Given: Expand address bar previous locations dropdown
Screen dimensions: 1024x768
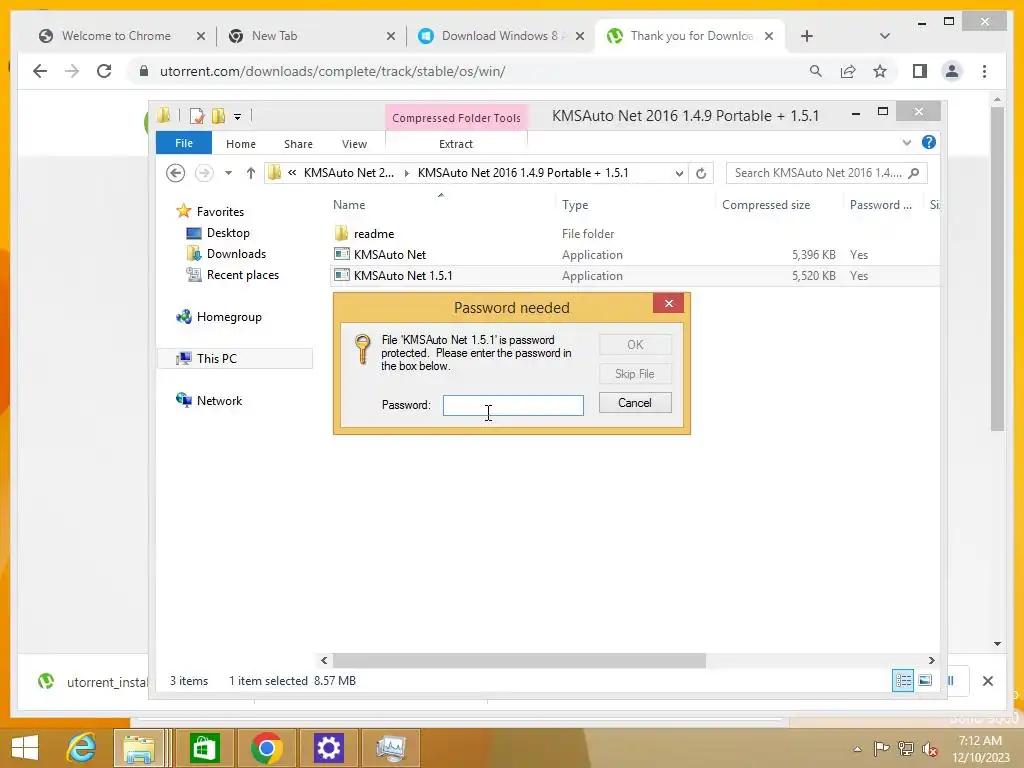Looking at the screenshot, I should click(x=679, y=173).
